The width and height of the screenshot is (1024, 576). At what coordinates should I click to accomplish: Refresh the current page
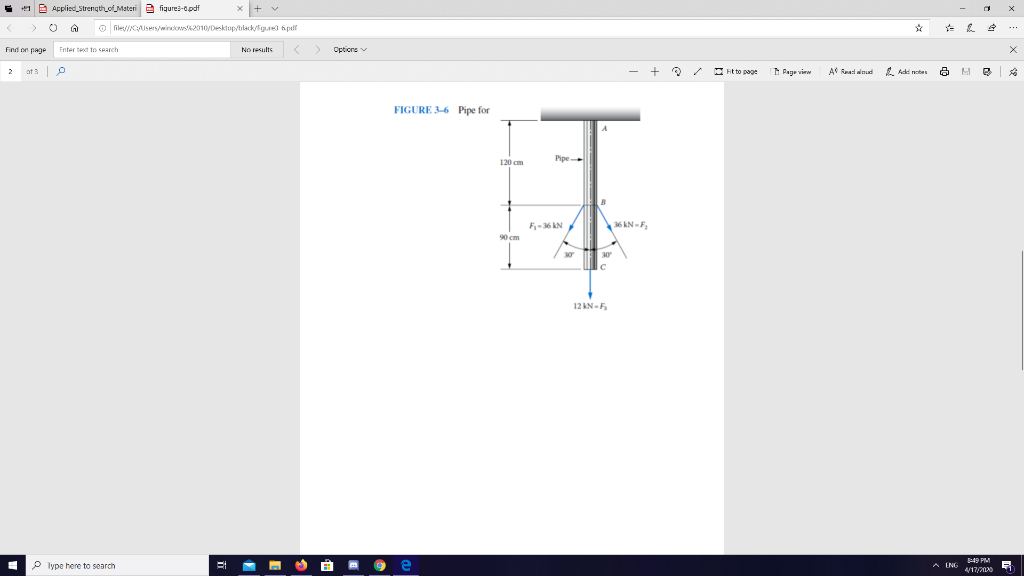point(53,28)
